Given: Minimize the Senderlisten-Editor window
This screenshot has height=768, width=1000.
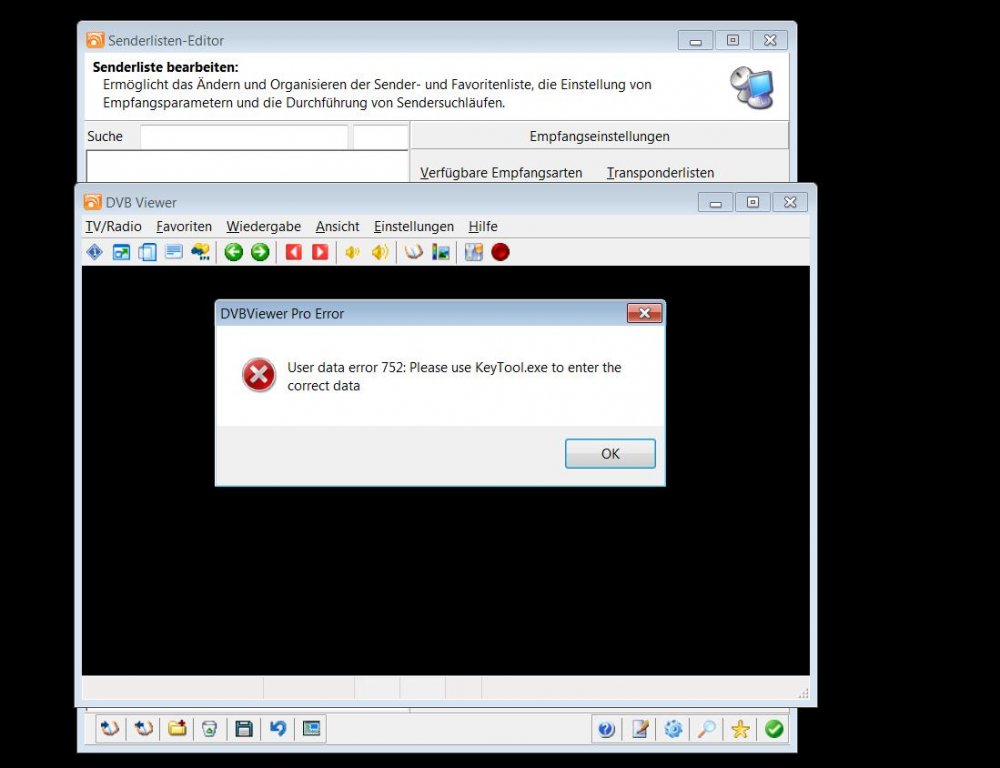Looking at the screenshot, I should 695,40.
